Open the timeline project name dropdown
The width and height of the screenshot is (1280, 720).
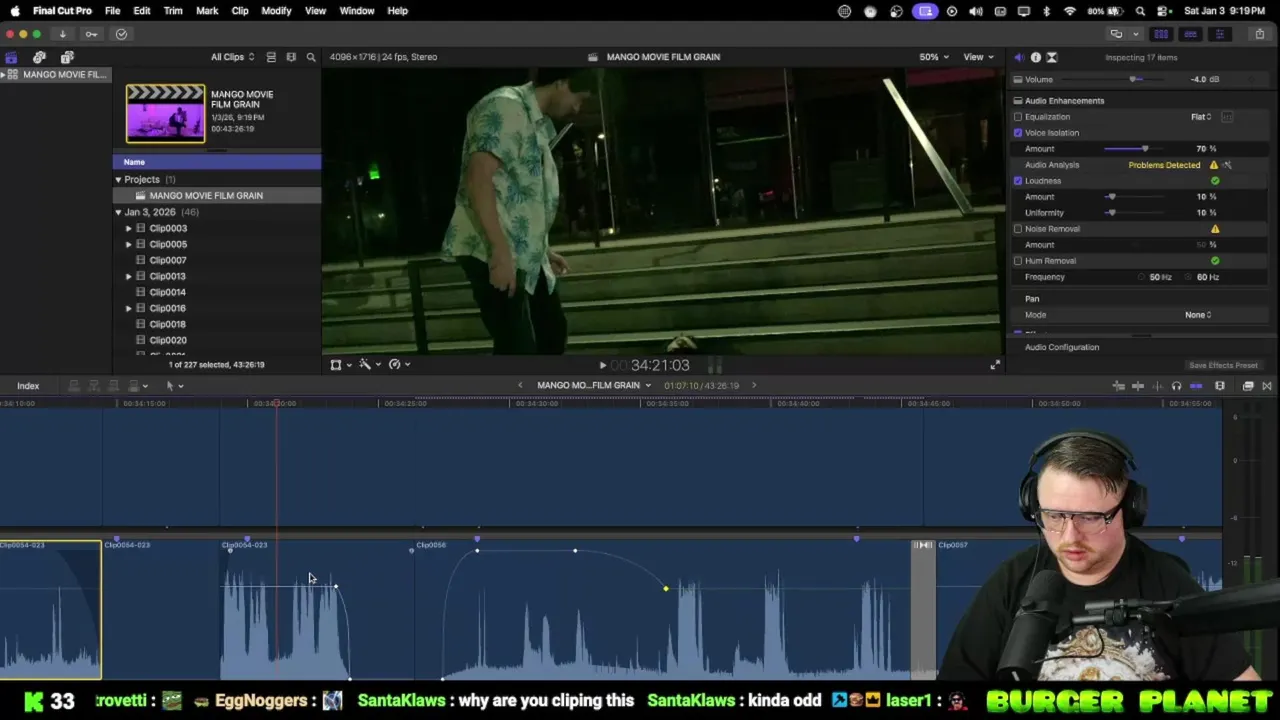(x=594, y=386)
